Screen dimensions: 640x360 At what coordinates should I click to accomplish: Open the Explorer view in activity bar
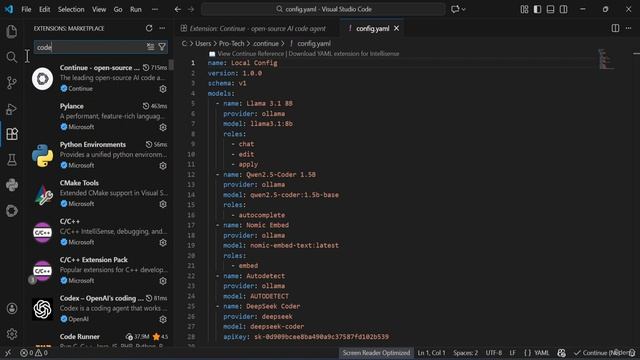pos(12,31)
